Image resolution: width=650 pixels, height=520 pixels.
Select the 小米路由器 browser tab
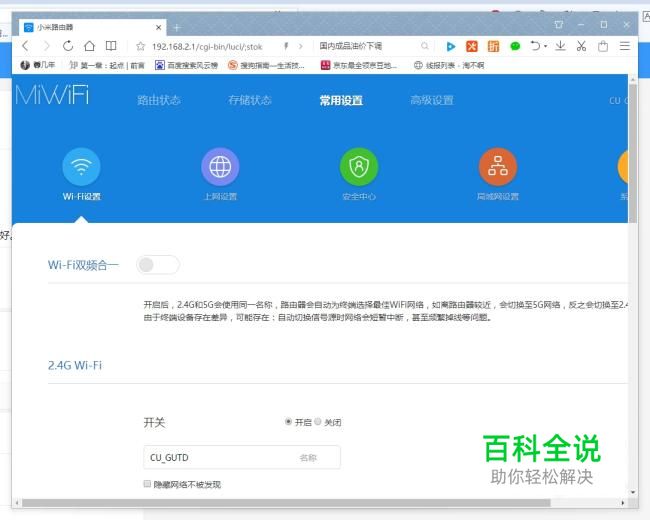[92, 27]
